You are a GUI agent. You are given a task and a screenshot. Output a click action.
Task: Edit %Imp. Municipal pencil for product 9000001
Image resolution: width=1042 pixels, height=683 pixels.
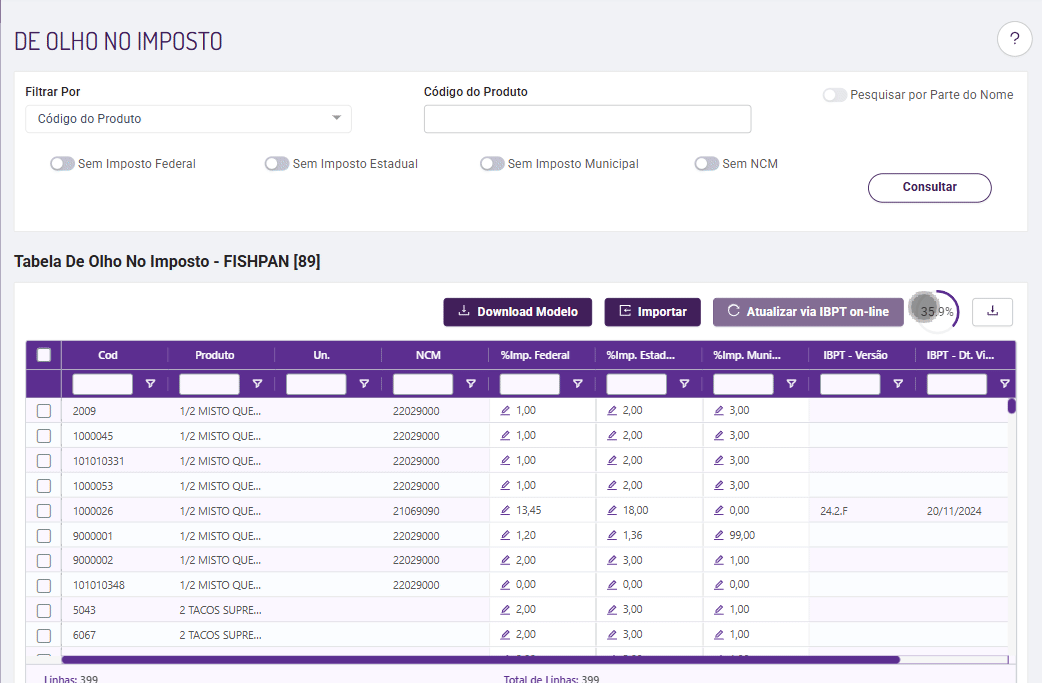pyautogui.click(x=719, y=535)
